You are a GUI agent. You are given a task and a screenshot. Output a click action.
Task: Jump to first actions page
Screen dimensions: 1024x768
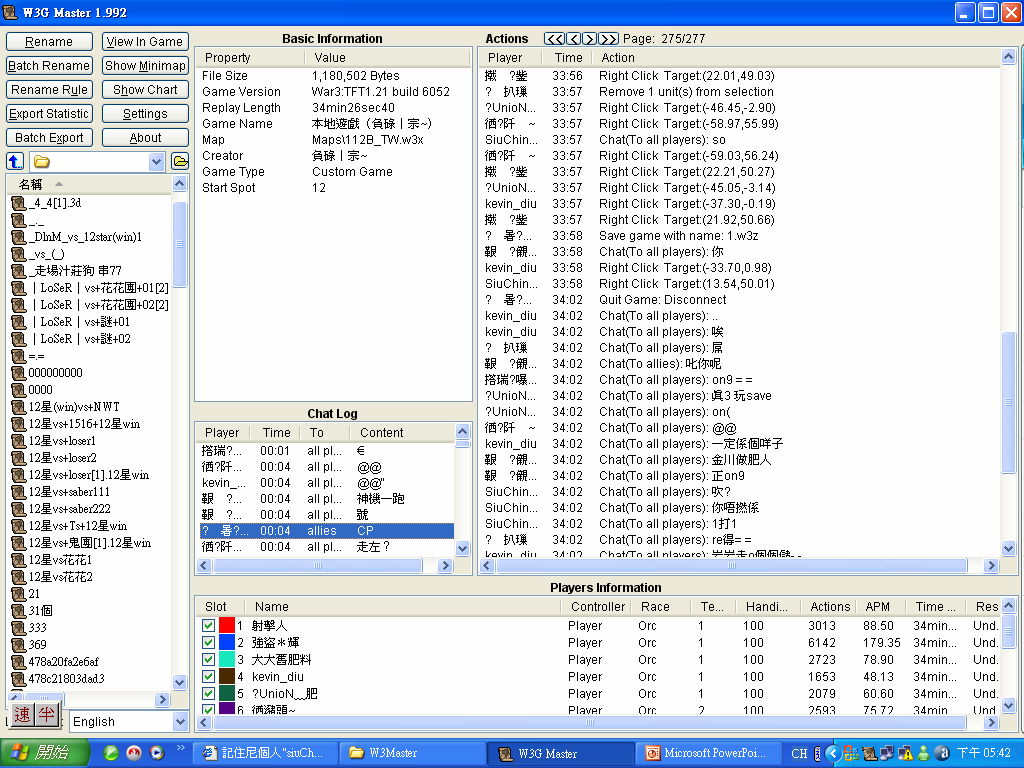click(x=554, y=39)
